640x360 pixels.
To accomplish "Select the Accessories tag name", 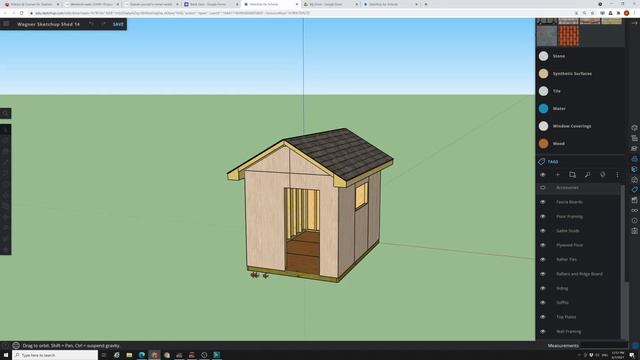I will [x=567, y=188].
